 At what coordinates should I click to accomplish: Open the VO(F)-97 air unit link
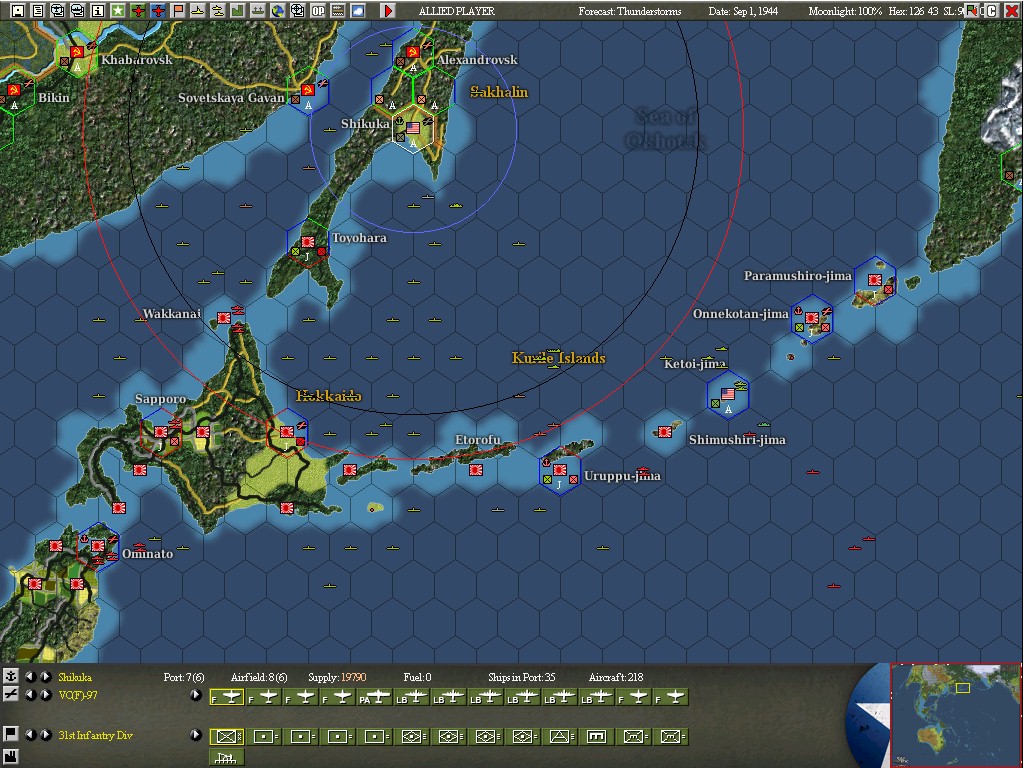point(78,695)
